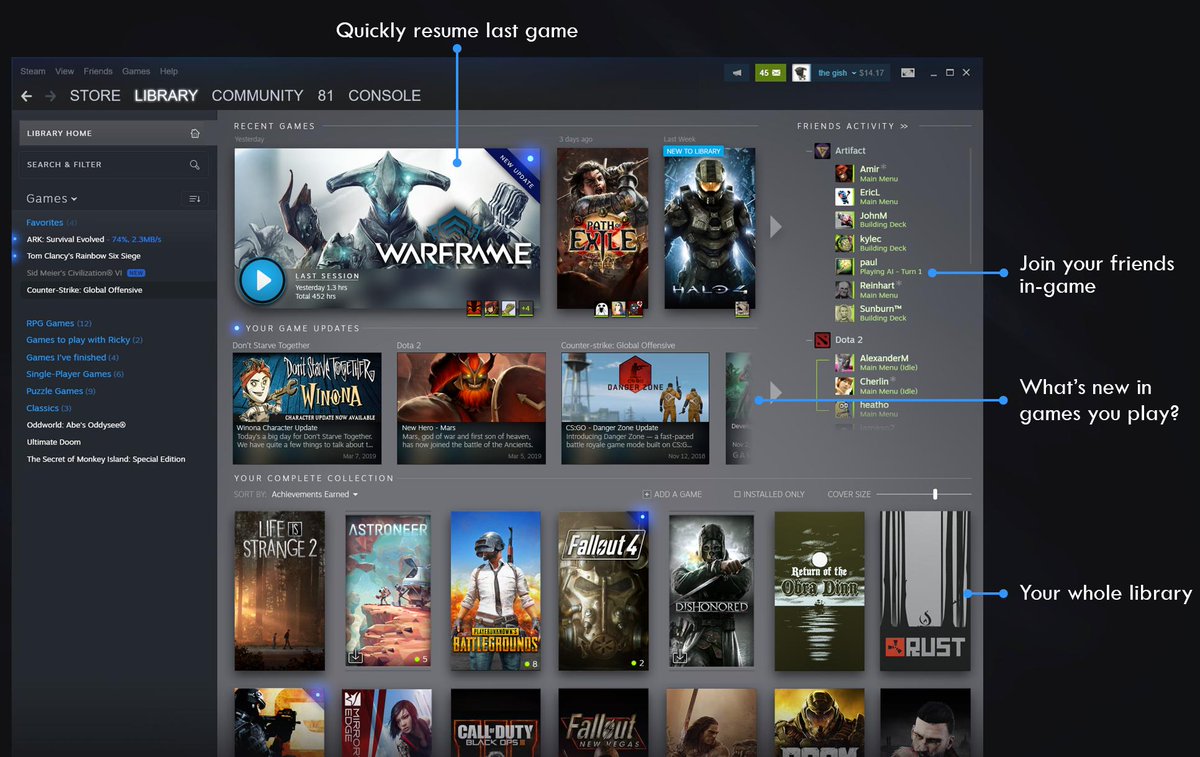Open the Steam menu
Screen dimensions: 1200x757
click(x=33, y=72)
